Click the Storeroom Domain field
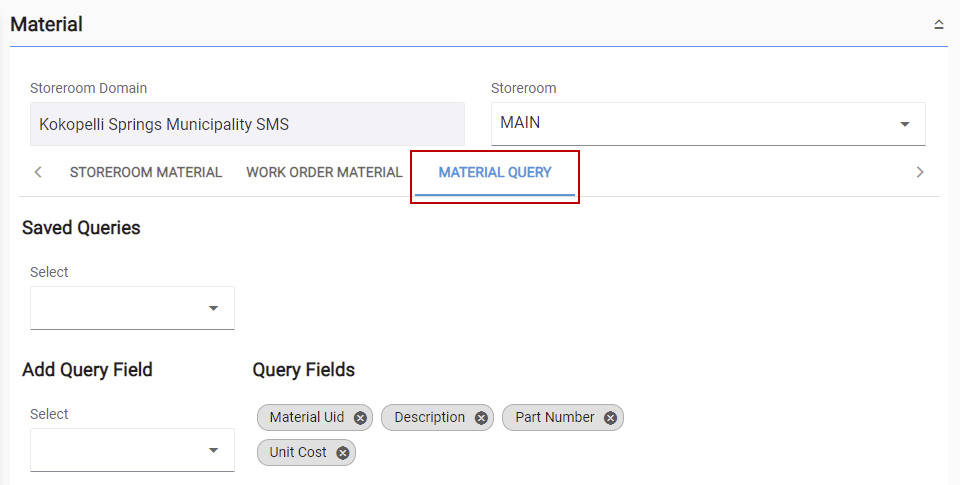Viewport: 960px width, 485px height. click(247, 124)
